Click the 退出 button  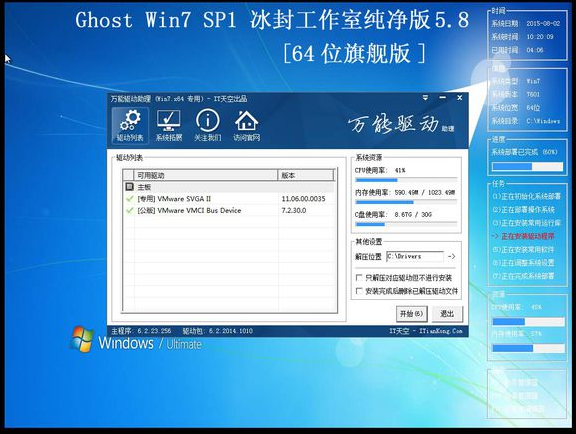point(447,314)
